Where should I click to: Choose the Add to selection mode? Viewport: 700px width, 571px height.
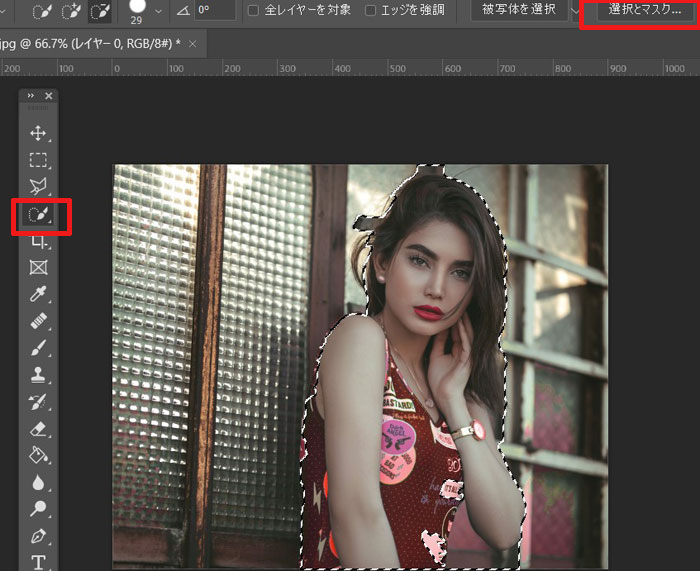tap(69, 11)
